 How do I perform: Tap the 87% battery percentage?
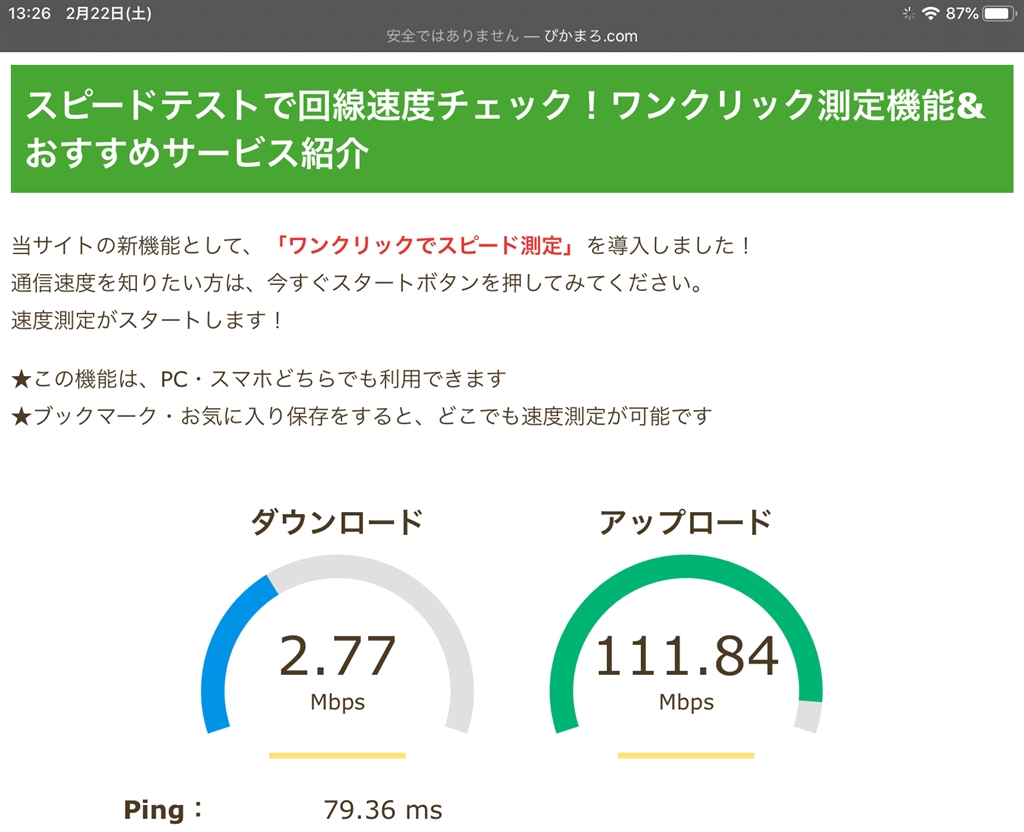tap(962, 13)
